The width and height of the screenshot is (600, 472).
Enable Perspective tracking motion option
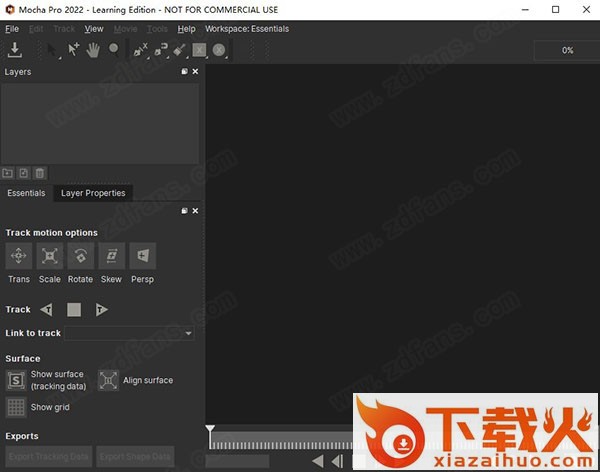point(142,256)
